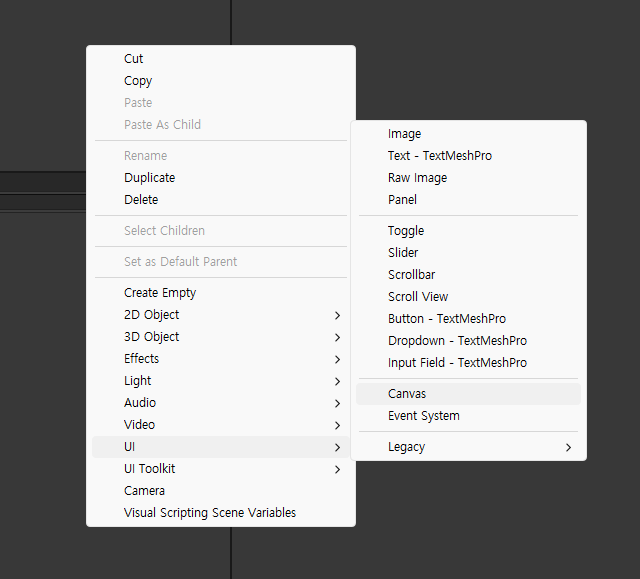This screenshot has height=579, width=640.
Task: Open the Light submenu
Action: [x=221, y=381]
